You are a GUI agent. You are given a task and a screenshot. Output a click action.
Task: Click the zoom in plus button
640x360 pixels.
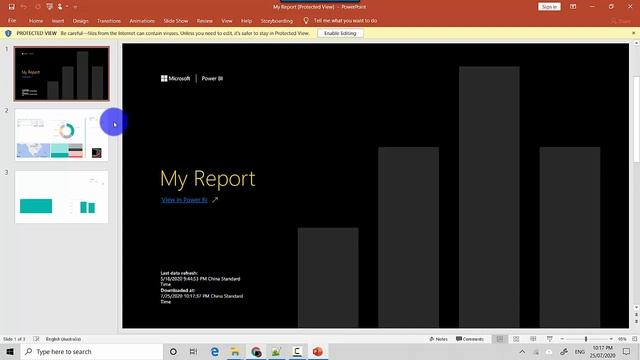611,339
